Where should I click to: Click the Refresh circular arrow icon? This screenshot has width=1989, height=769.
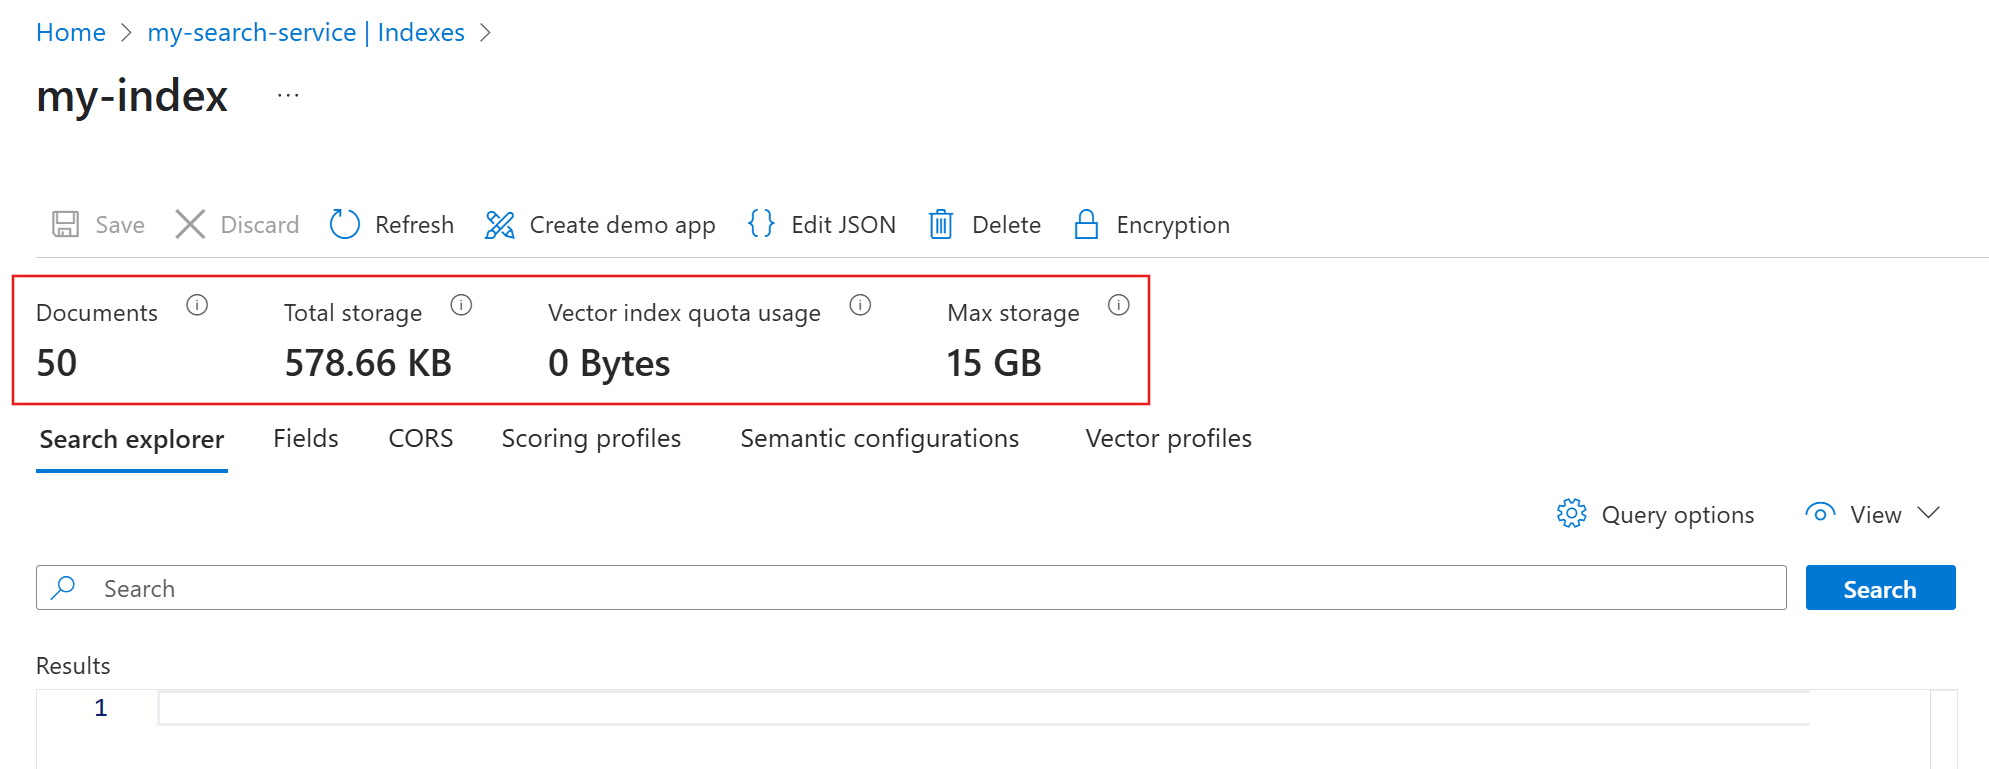(345, 224)
